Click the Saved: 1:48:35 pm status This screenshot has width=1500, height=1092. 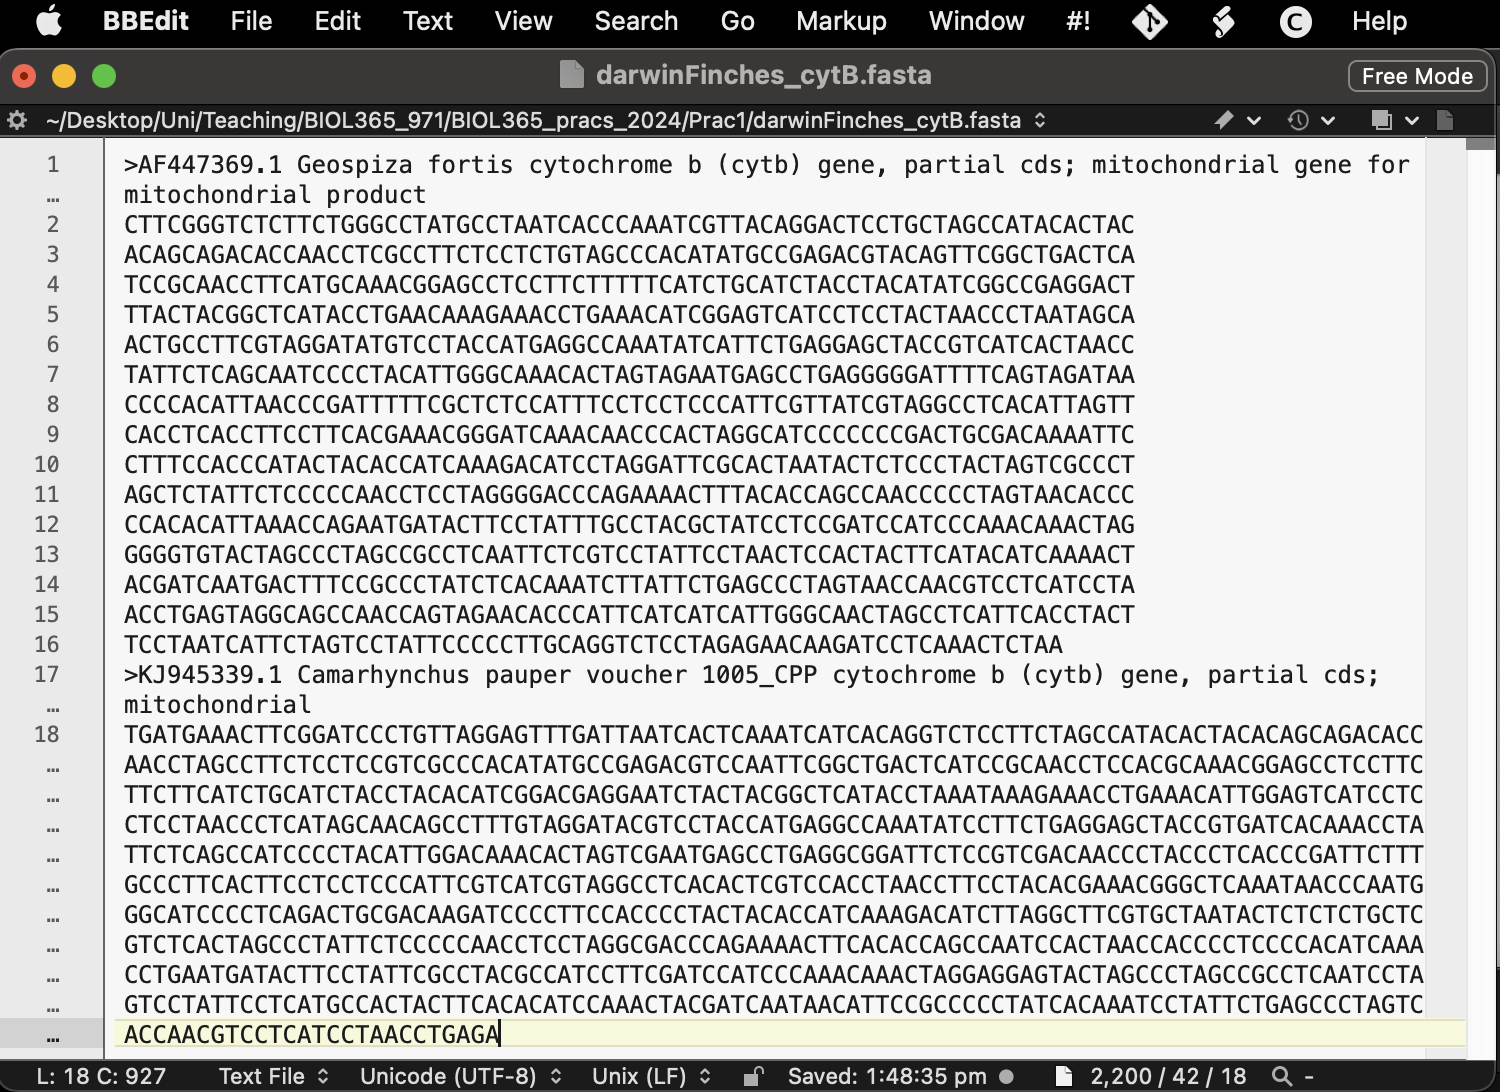pos(887,1076)
